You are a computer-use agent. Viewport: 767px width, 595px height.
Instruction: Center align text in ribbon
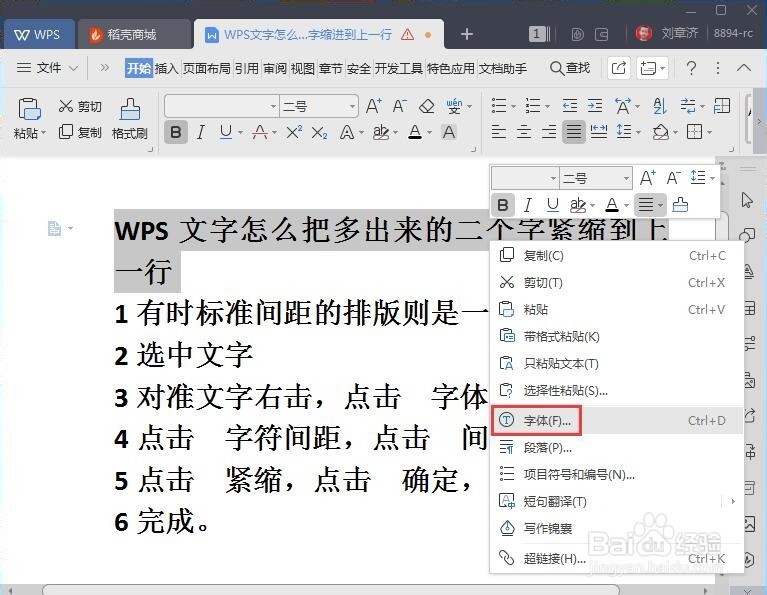click(523, 132)
